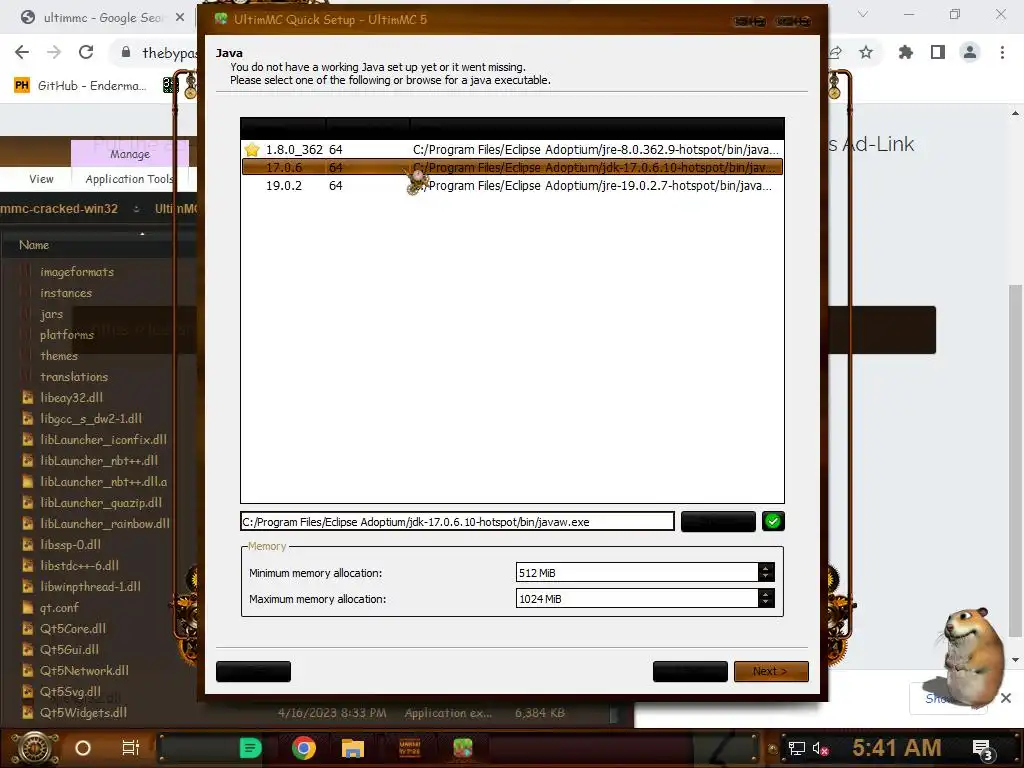Click Chrome back arrow
Screen dimensions: 1024x768
22,52
